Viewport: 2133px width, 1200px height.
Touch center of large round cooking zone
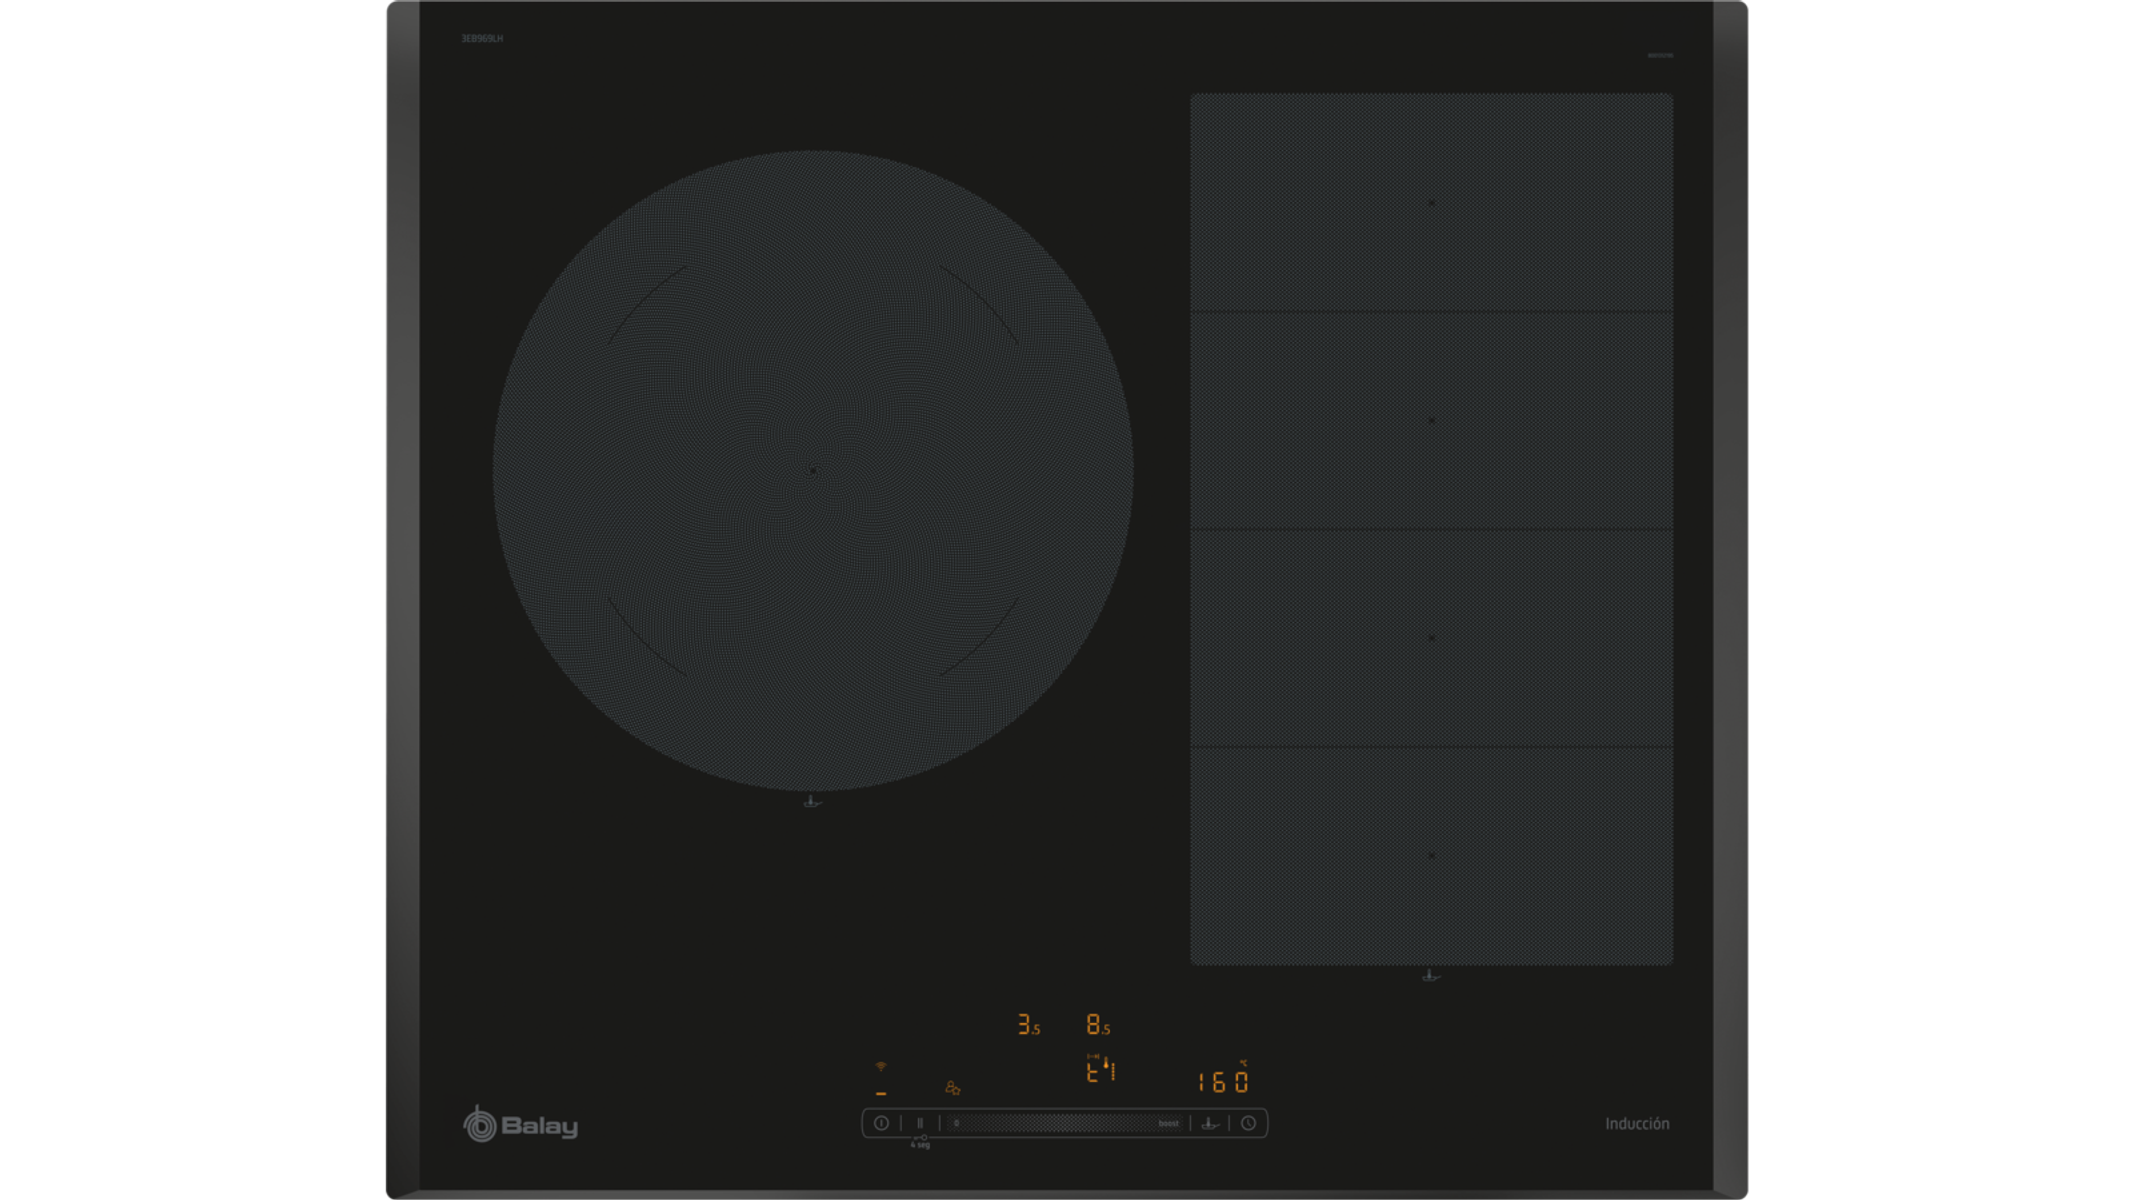[x=813, y=470]
